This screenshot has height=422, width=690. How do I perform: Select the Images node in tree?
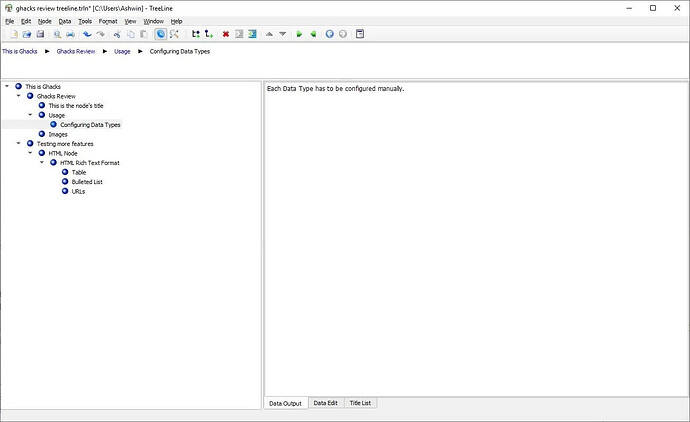(x=58, y=134)
